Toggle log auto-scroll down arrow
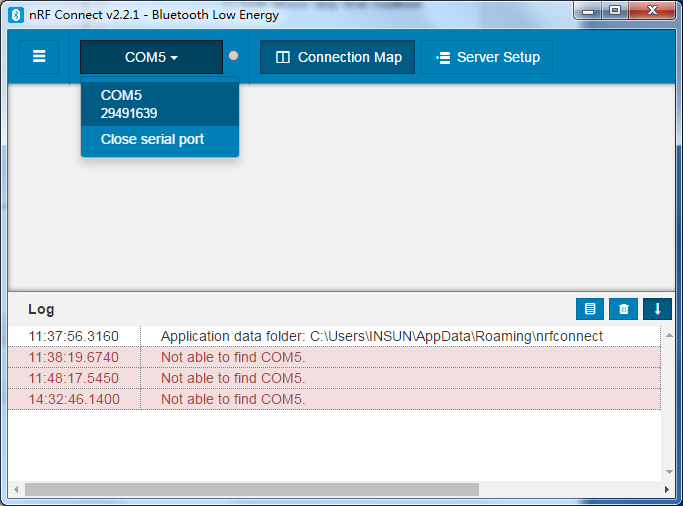Screen dimensions: 683x506 (657, 309)
